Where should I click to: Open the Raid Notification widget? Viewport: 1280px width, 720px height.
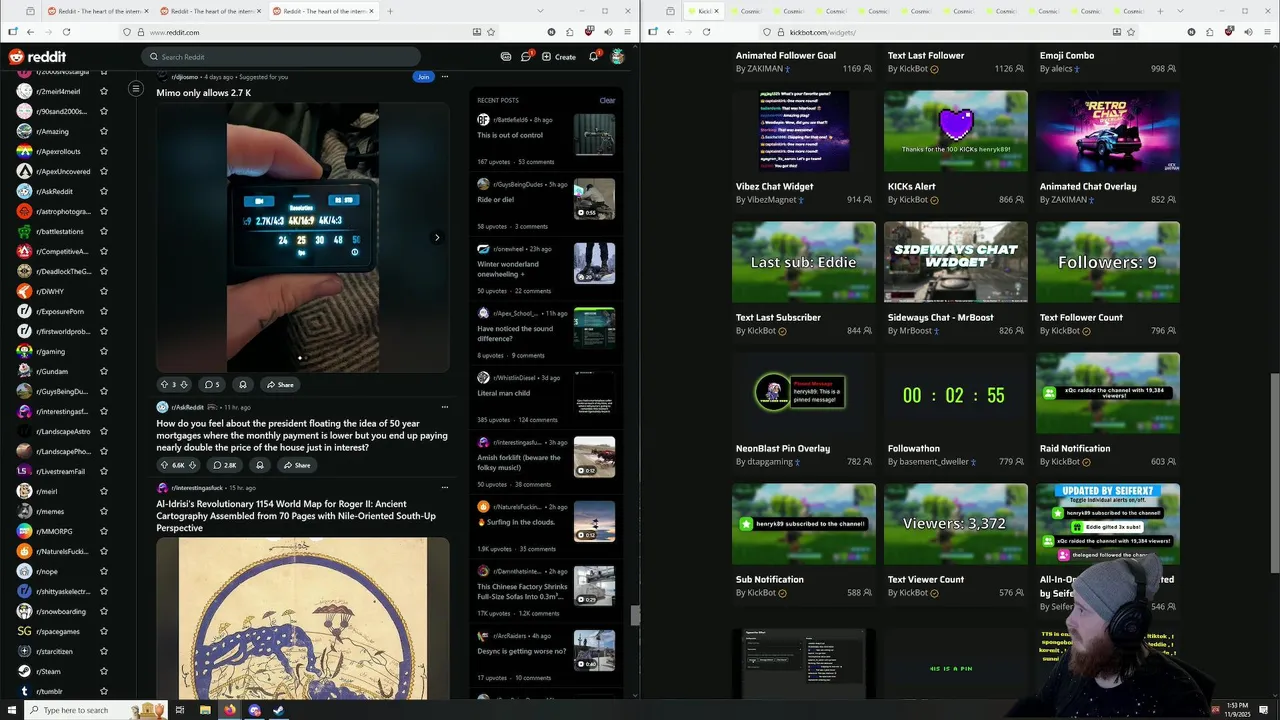1108,394
